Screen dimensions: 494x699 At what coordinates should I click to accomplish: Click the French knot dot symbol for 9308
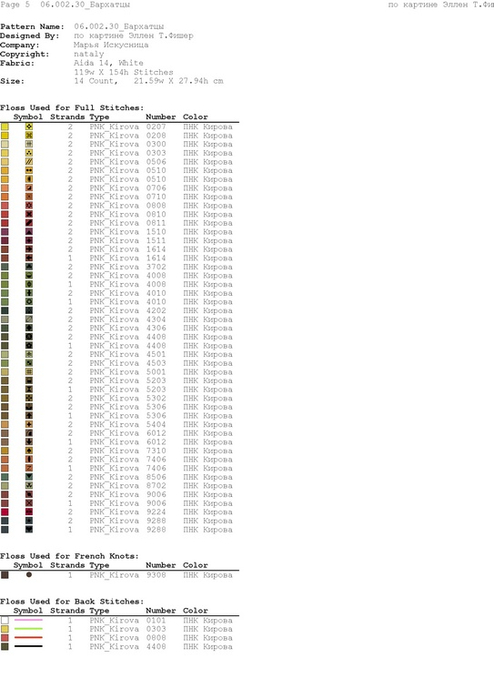pos(29,575)
